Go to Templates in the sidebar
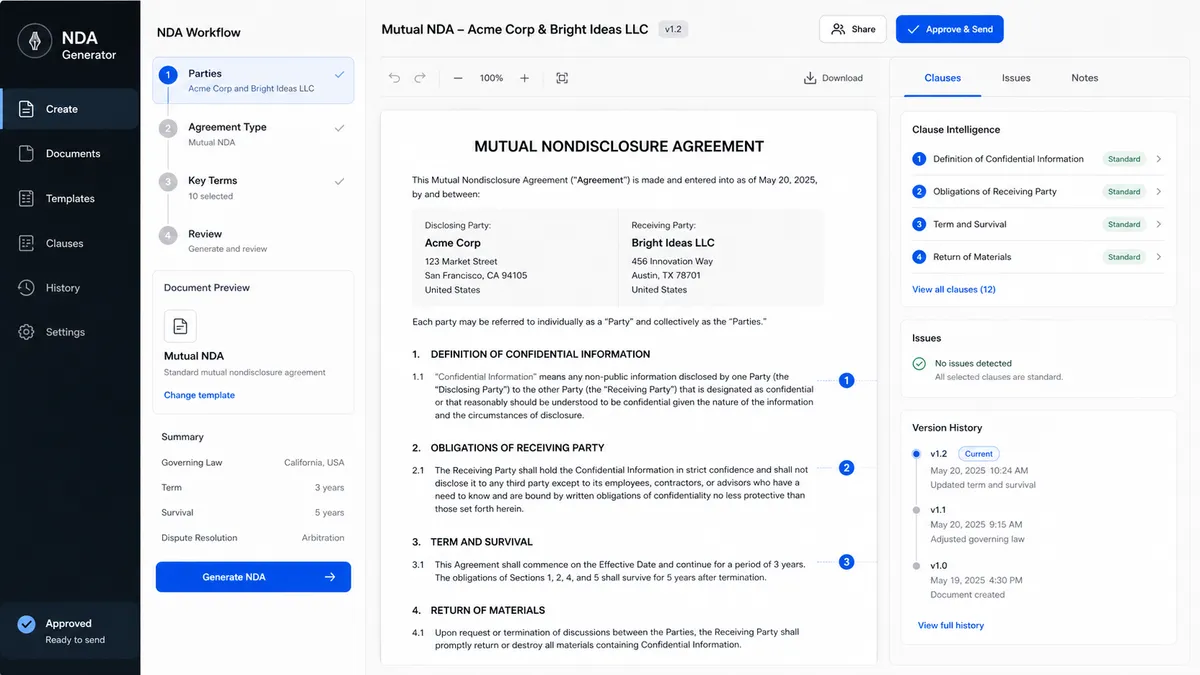The width and height of the screenshot is (1200, 675). (70, 198)
